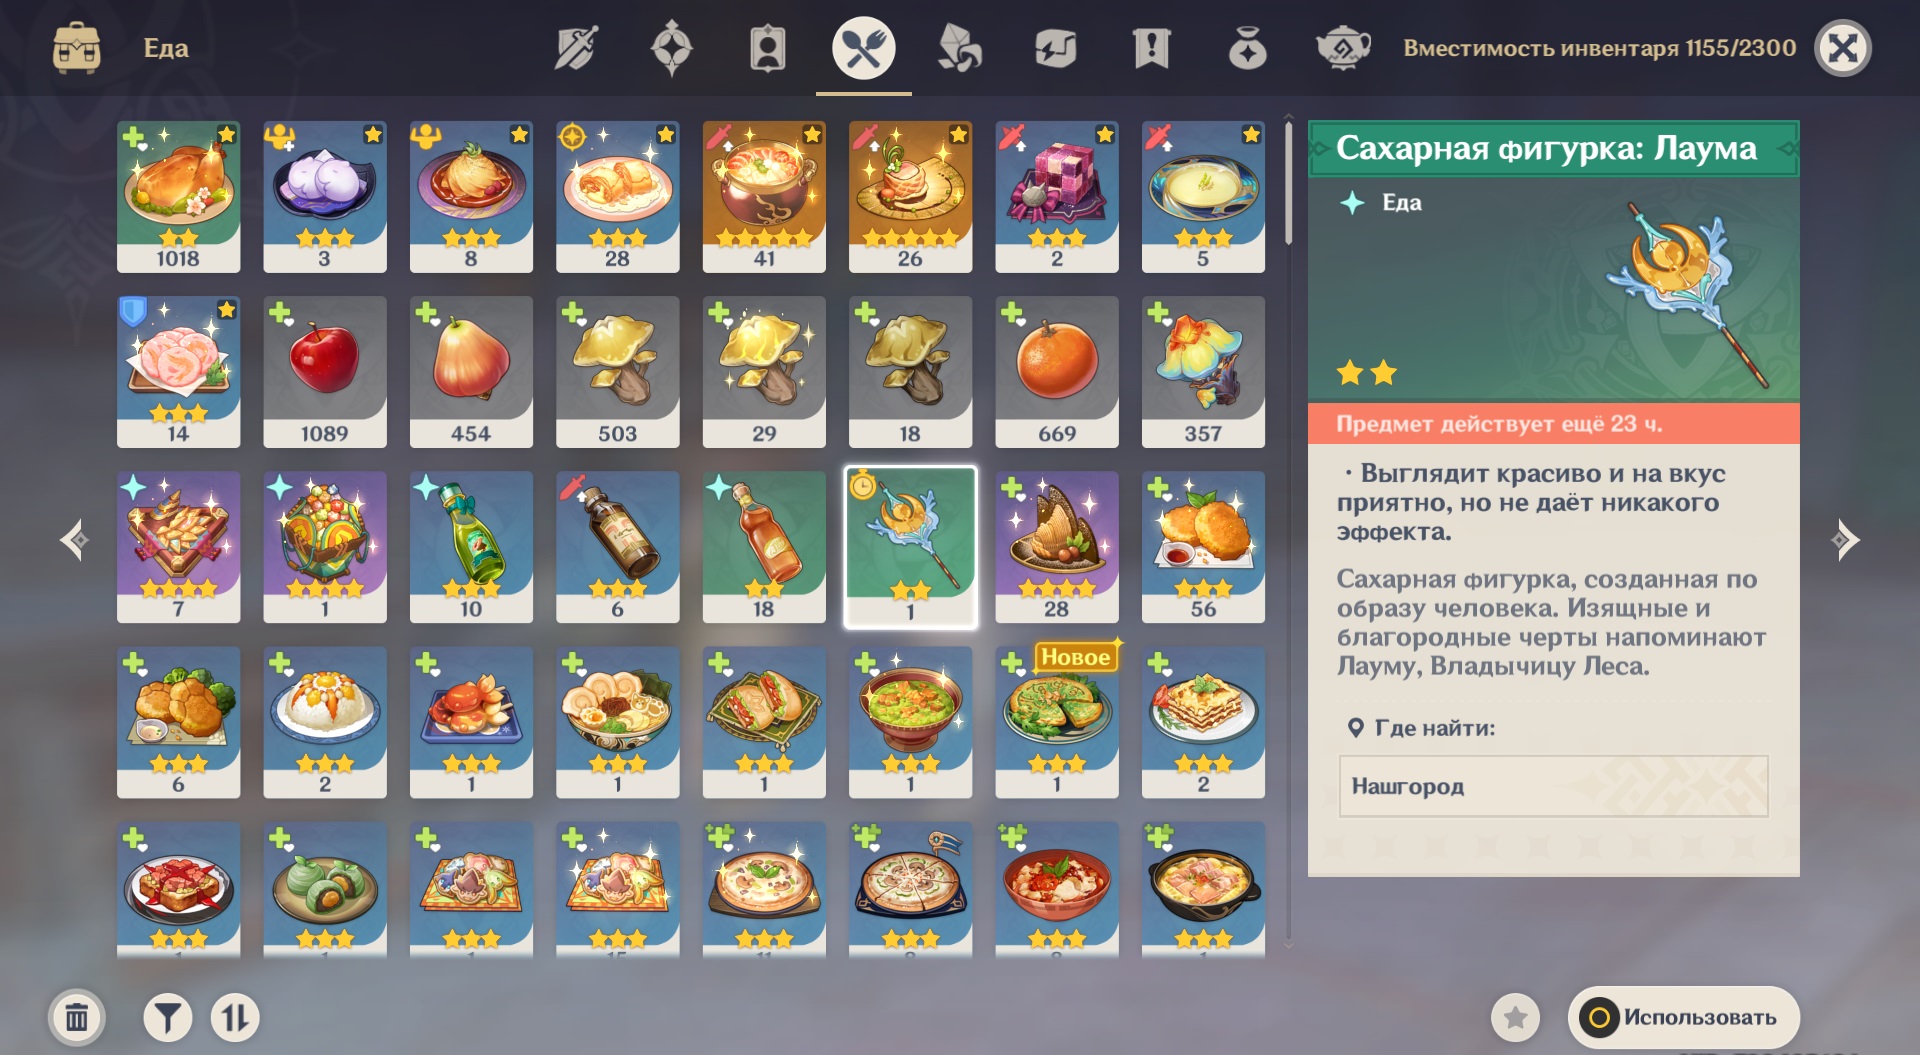Toggle the favorite star for item
Screen dimensions: 1920x1055
coord(1515,1018)
